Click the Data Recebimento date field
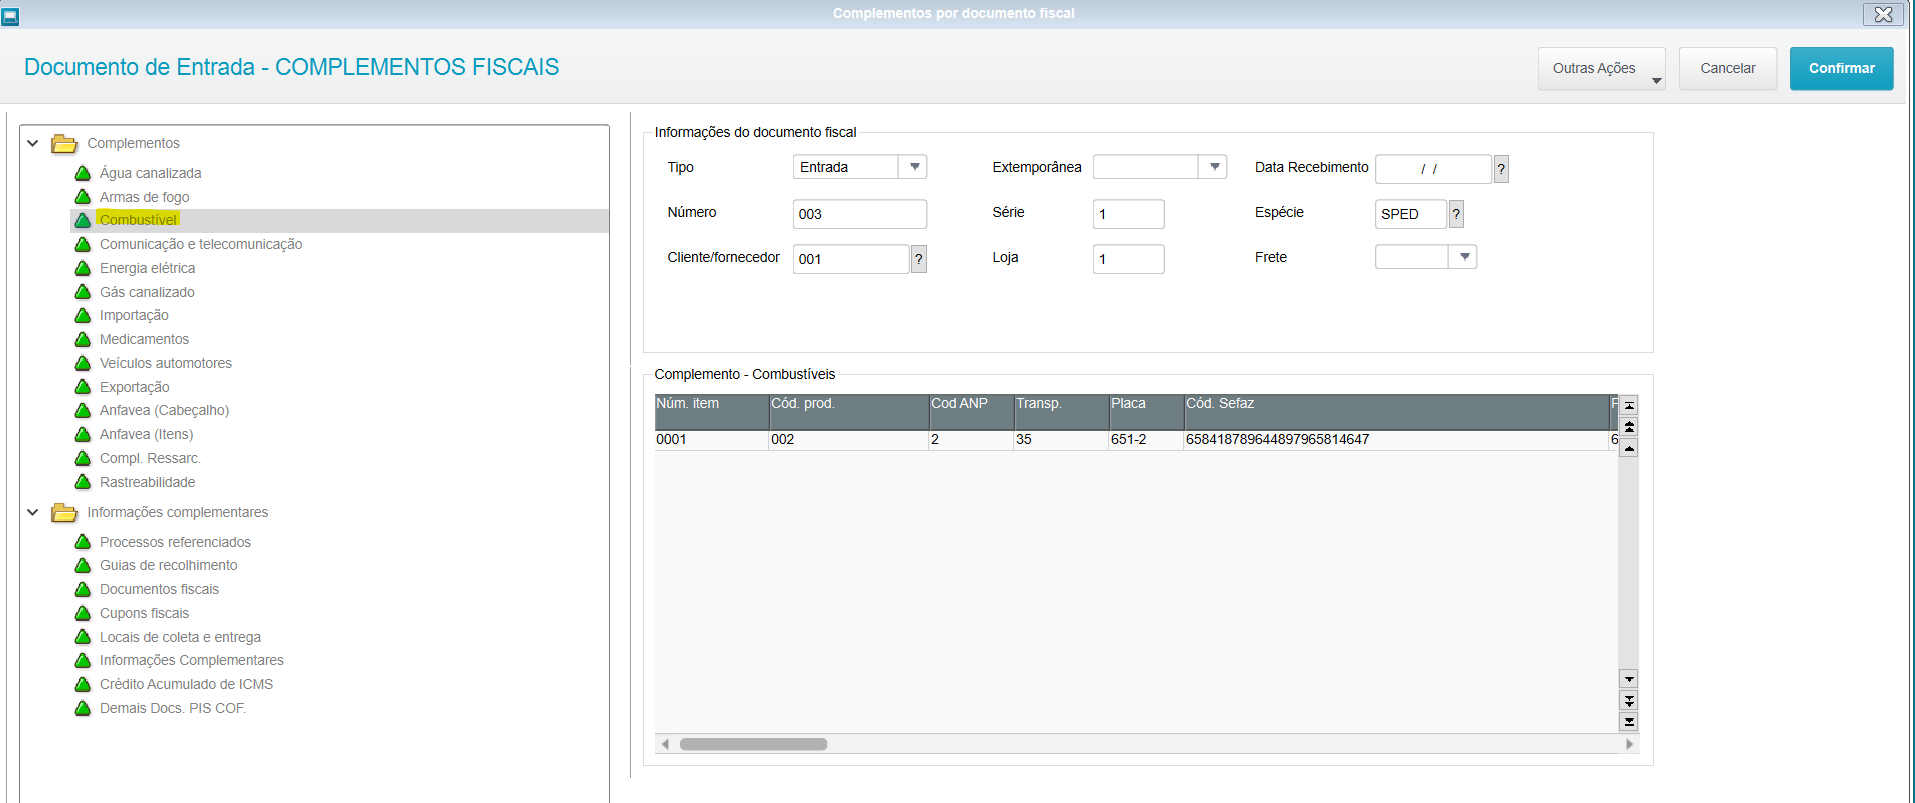This screenshot has width=1915, height=803. coord(1433,169)
